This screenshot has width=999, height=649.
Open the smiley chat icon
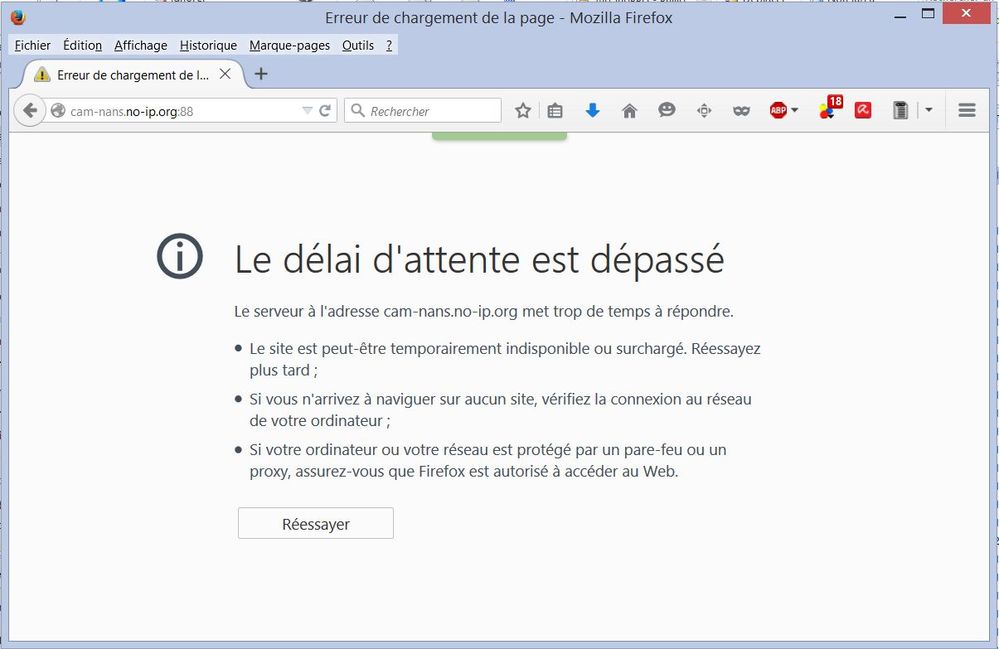coord(666,110)
